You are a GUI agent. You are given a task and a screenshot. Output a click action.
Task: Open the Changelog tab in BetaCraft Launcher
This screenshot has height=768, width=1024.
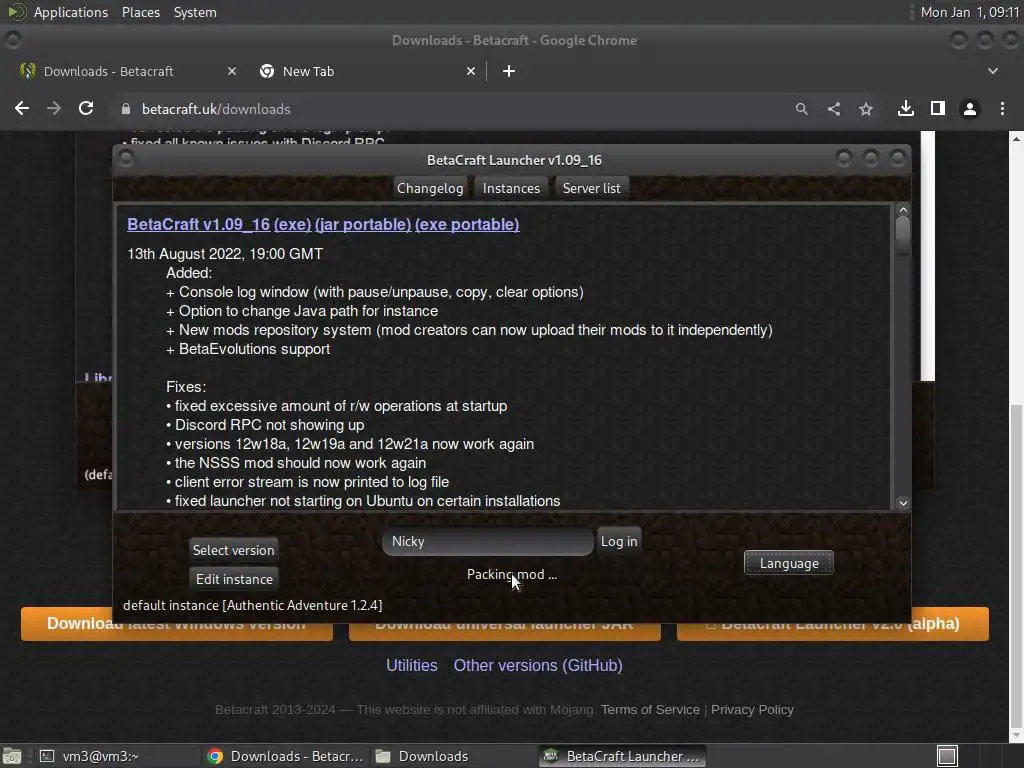point(430,188)
